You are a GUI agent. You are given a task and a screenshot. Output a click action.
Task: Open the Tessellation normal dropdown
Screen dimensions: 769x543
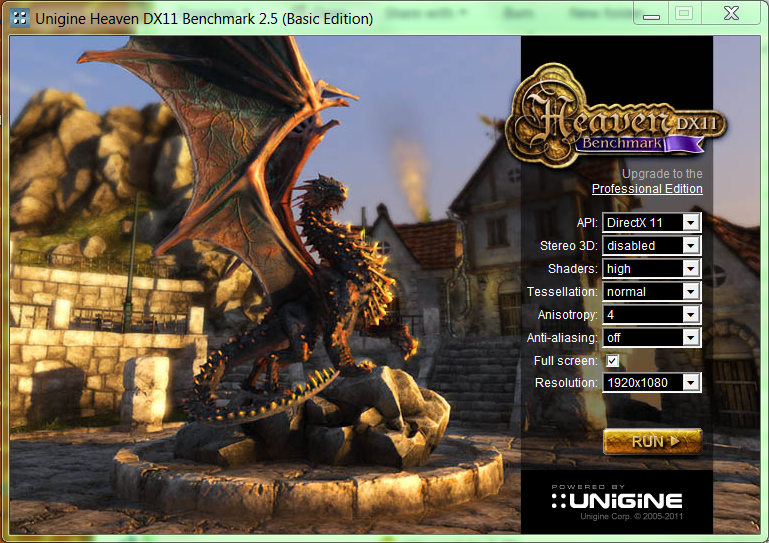pos(652,291)
